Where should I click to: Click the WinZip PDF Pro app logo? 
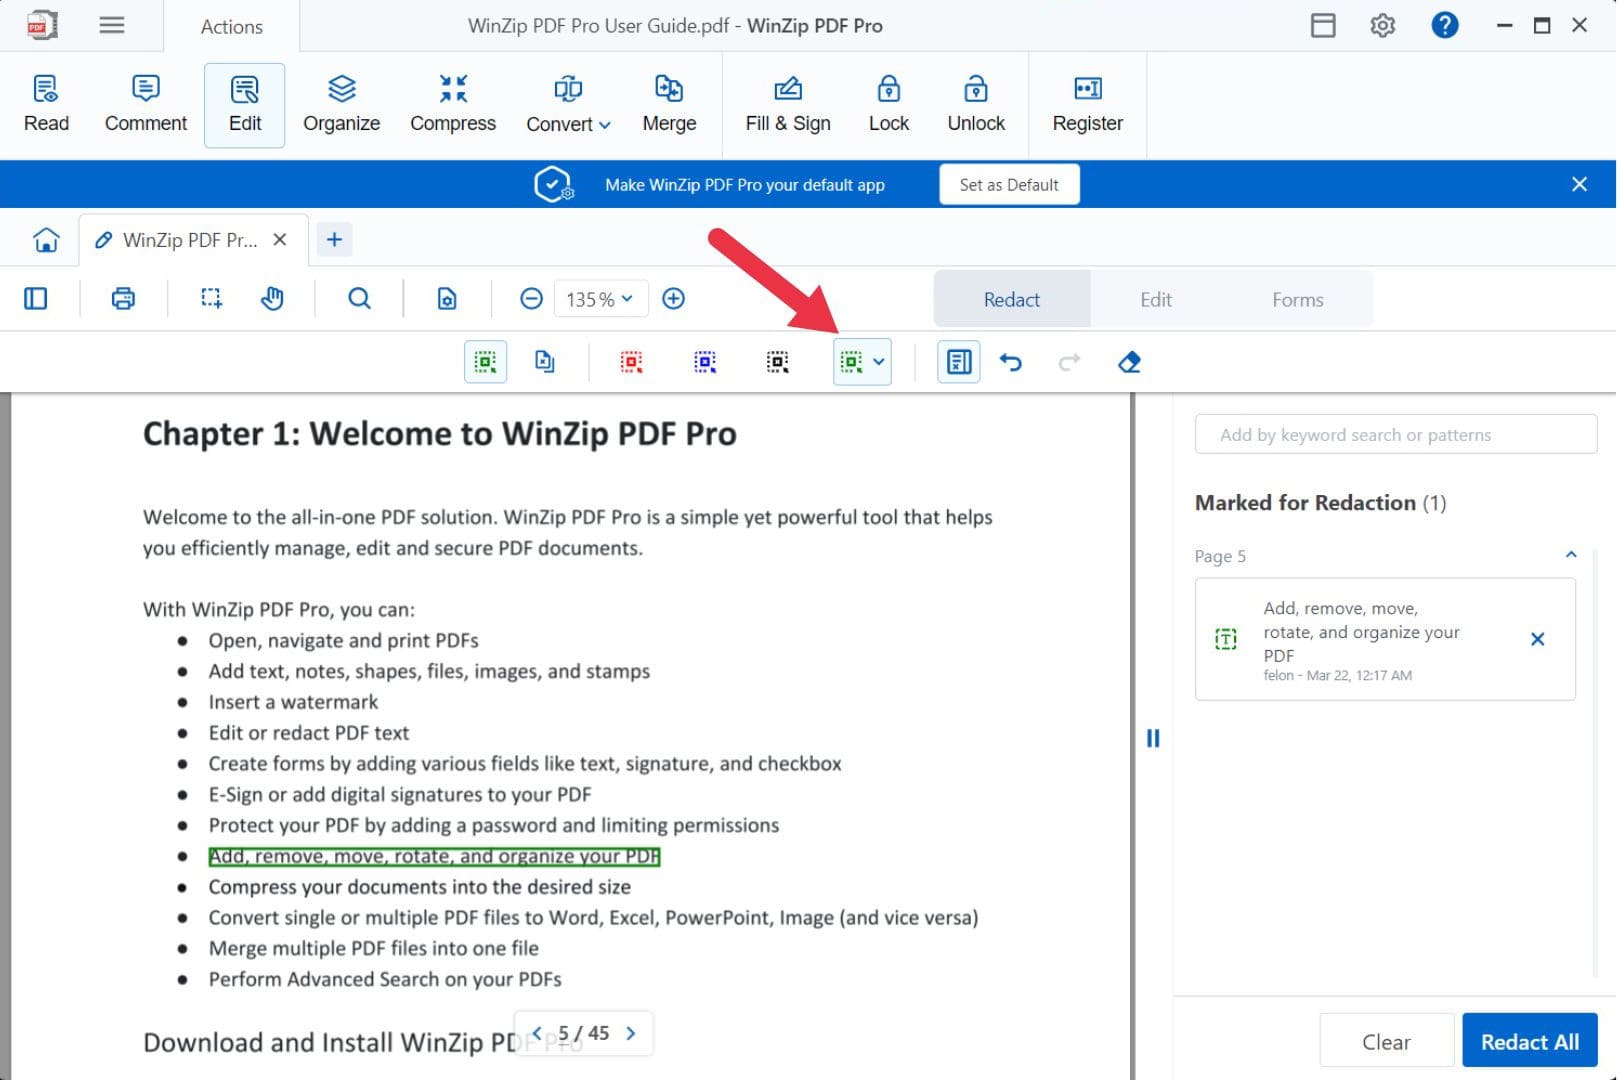tap(41, 25)
